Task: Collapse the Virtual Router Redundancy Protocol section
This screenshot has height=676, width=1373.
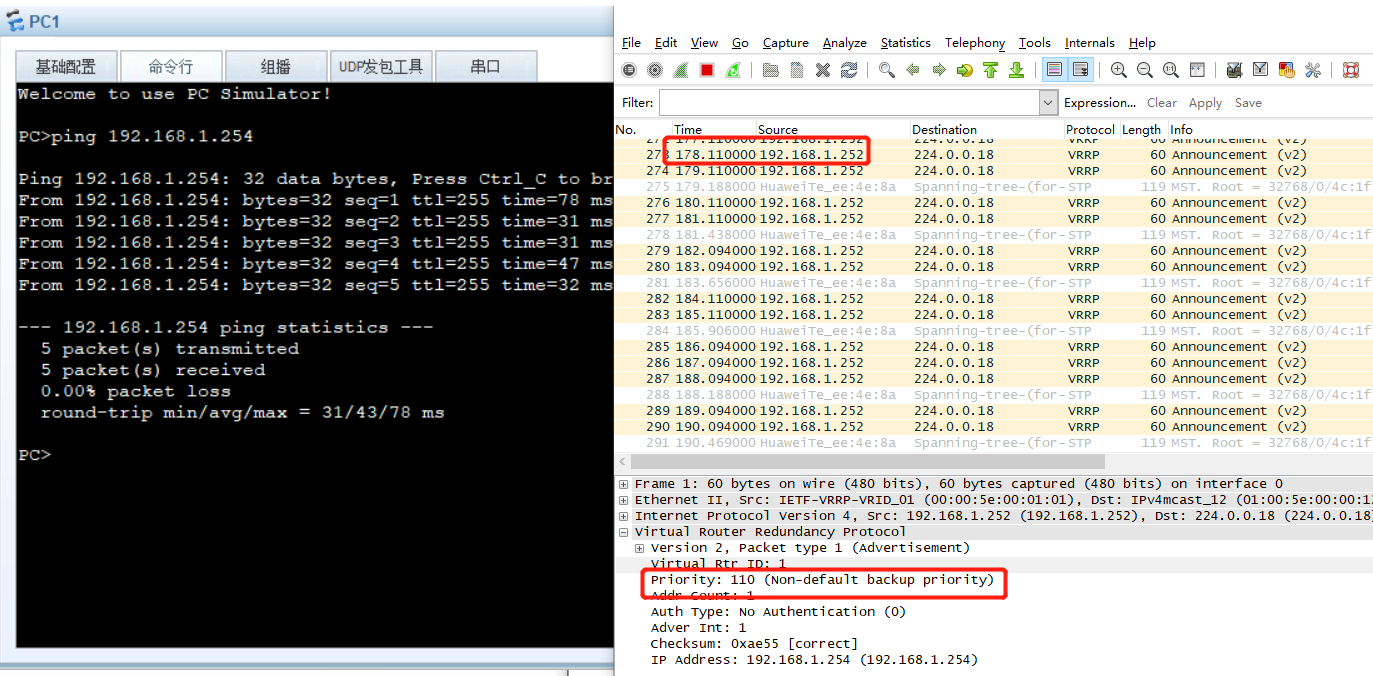Action: [x=625, y=531]
